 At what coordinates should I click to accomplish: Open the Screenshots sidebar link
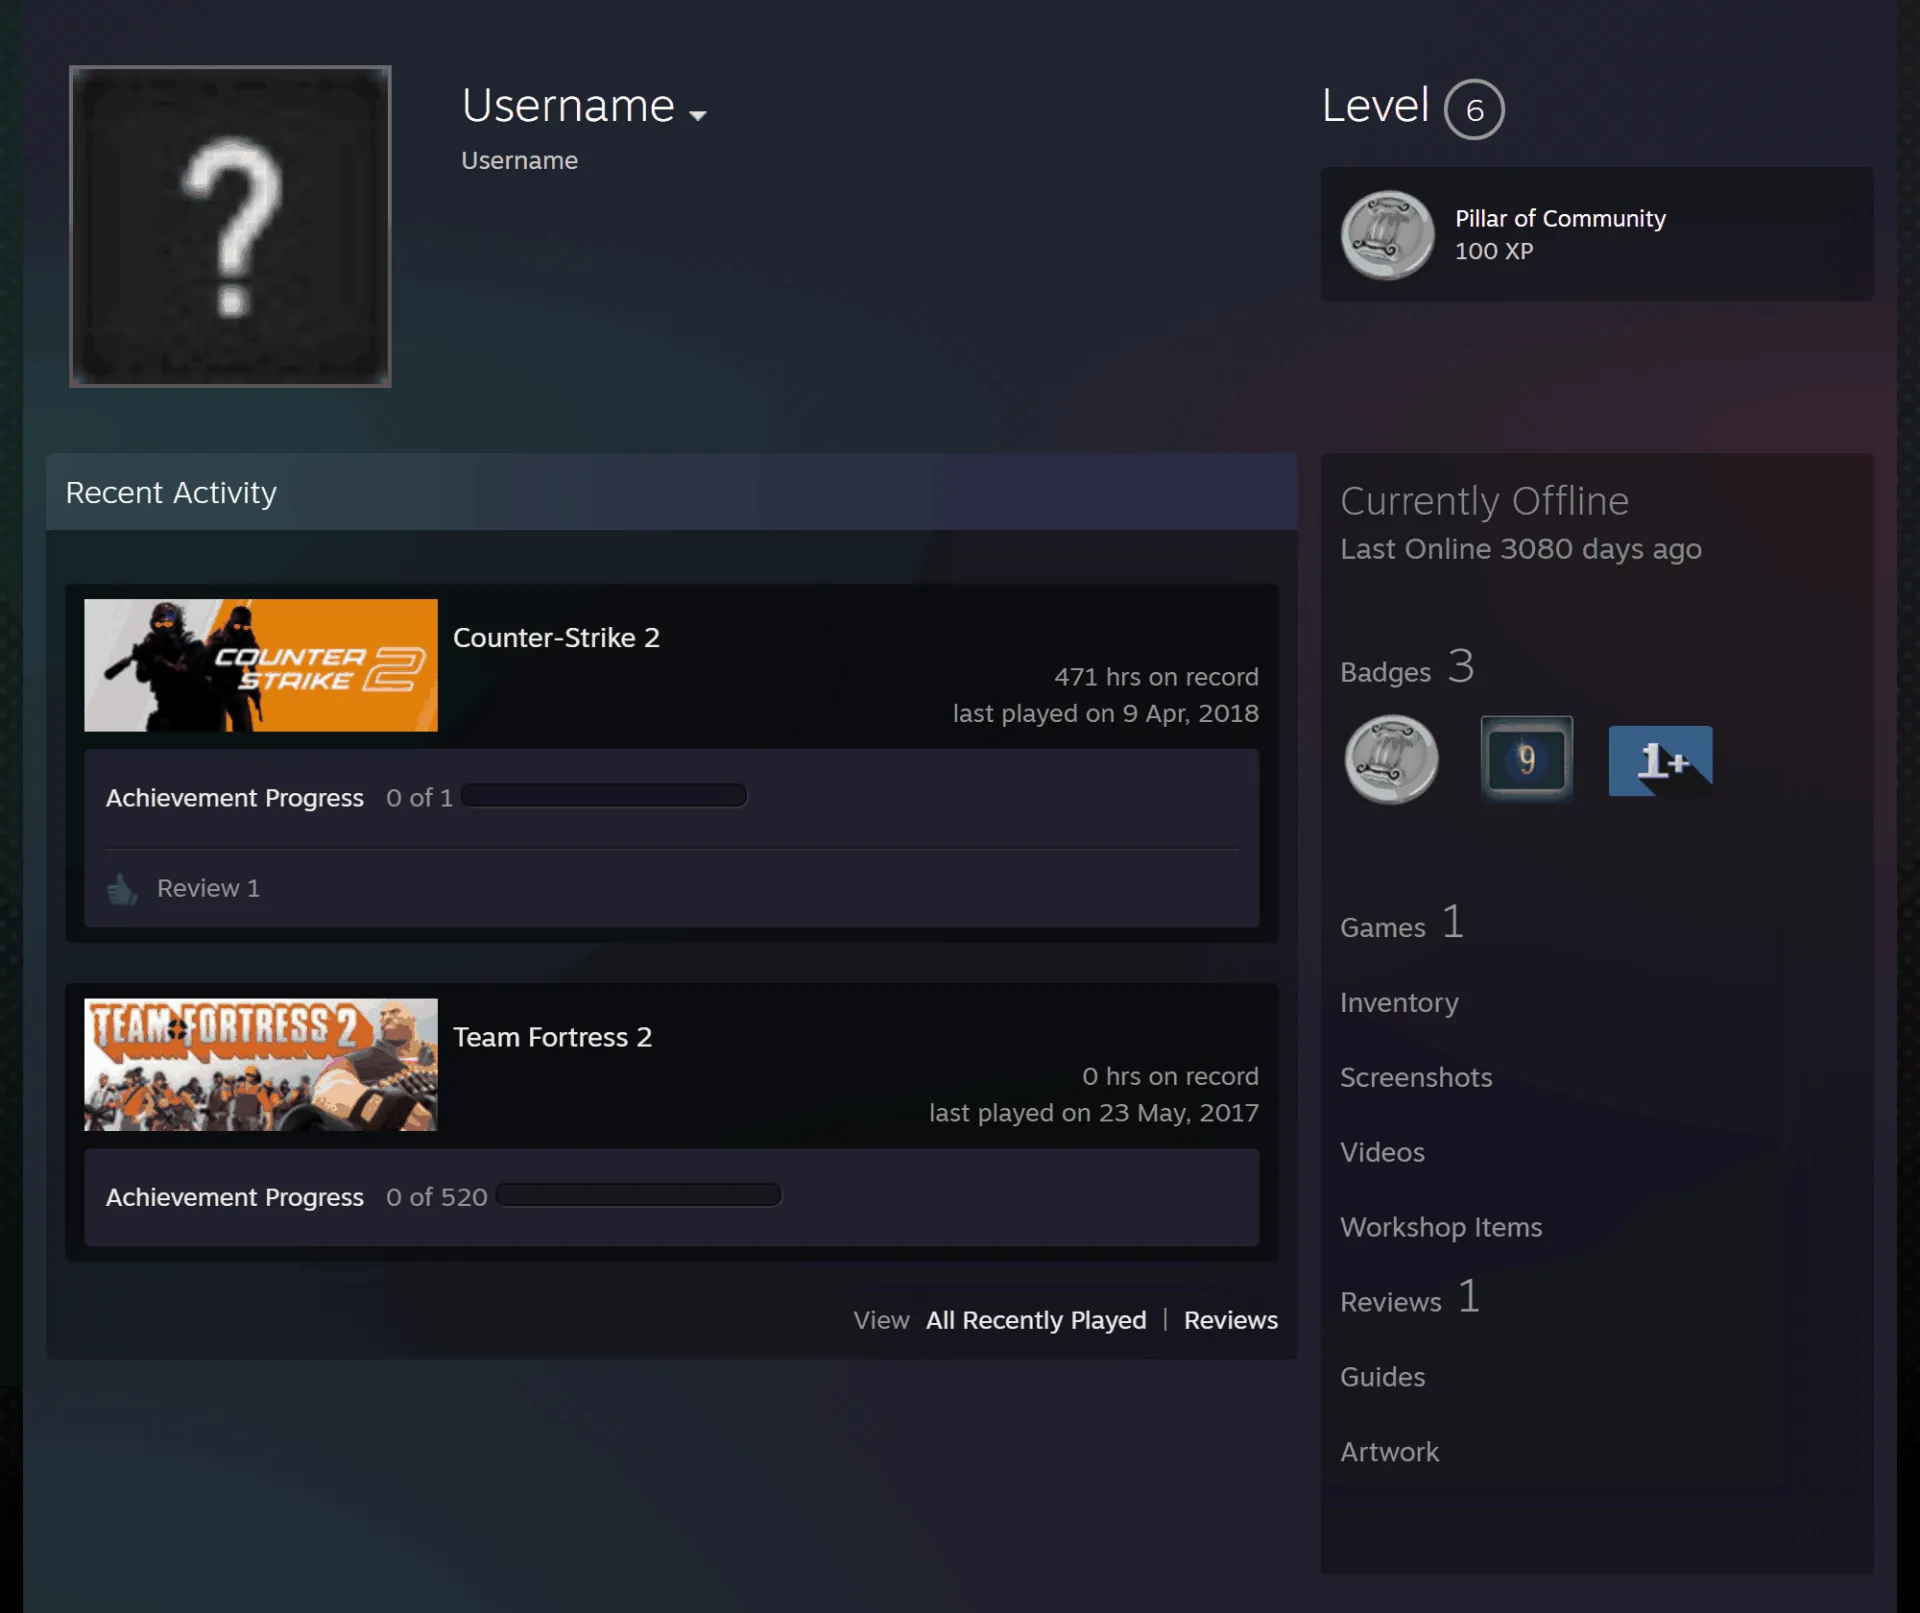[x=1416, y=1077]
